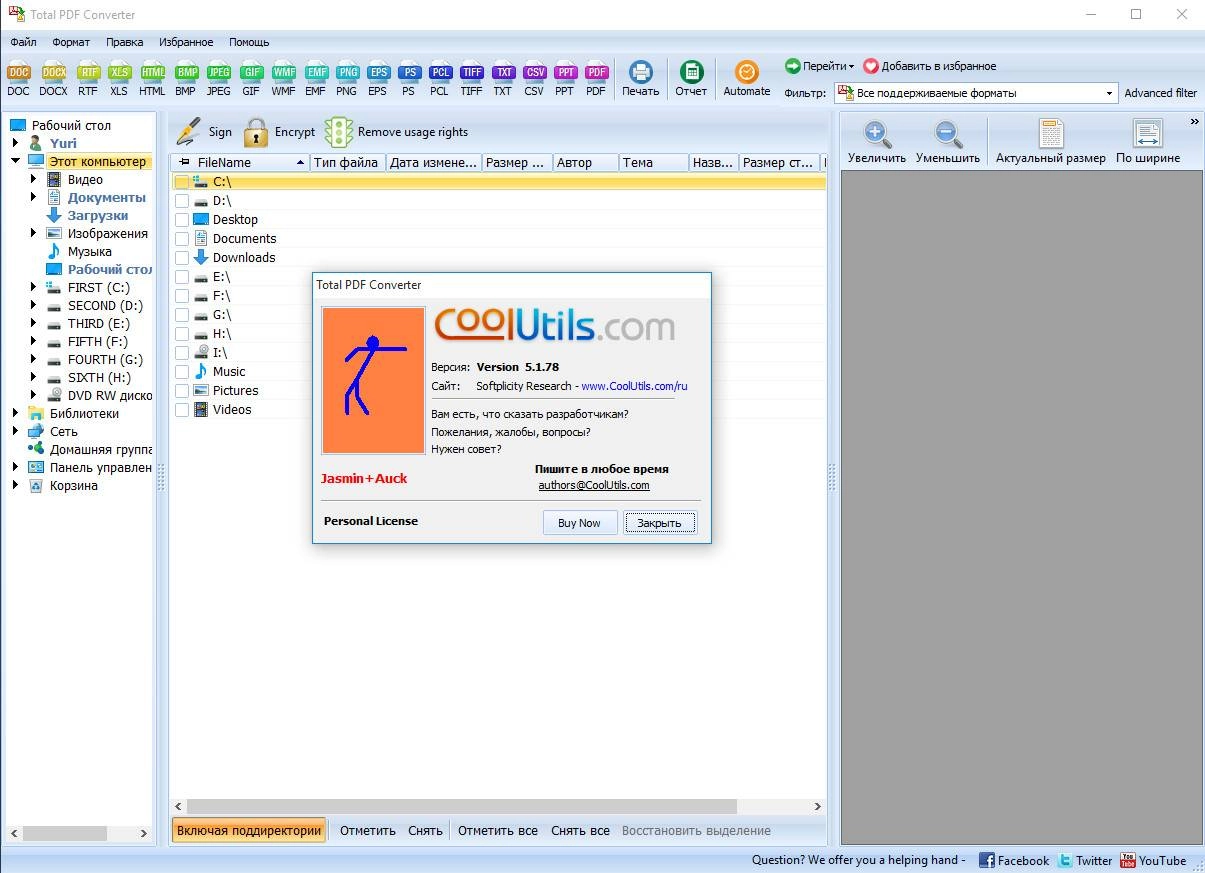The width and height of the screenshot is (1205, 873).
Task: Expand the Yuri tree node
Action: pos(15,143)
